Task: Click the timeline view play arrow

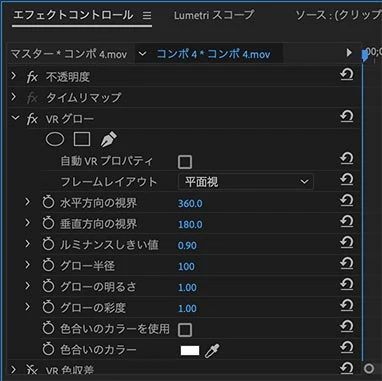Action: 349,53
